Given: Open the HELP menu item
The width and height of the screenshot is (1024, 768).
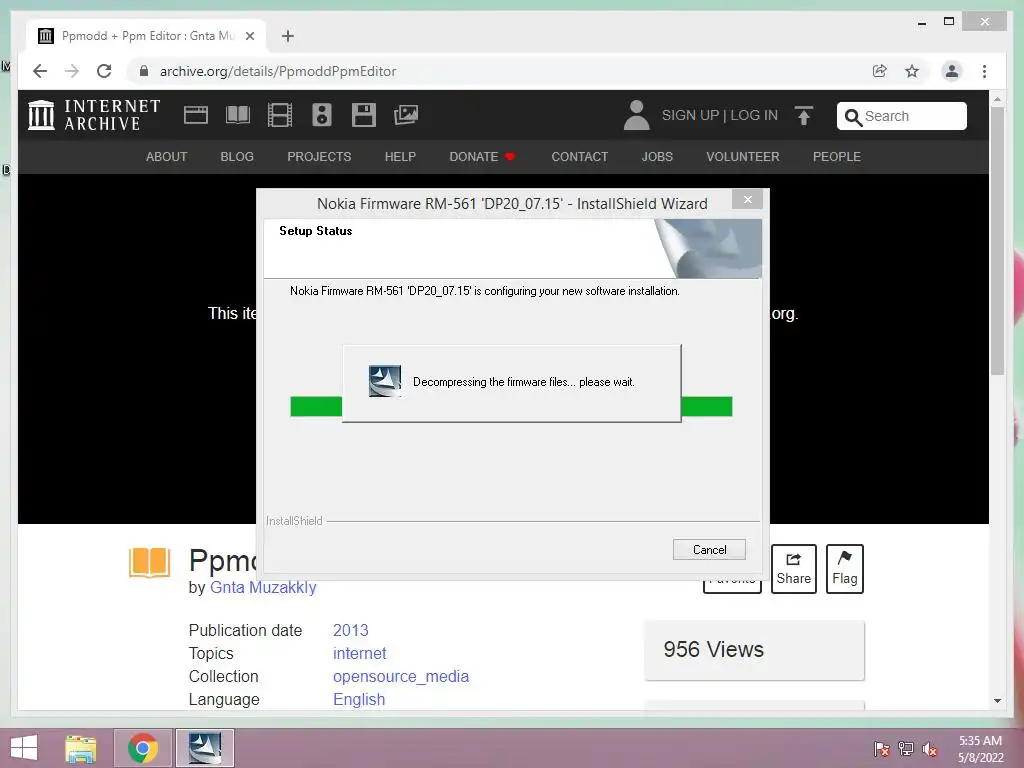Looking at the screenshot, I should tap(400, 157).
